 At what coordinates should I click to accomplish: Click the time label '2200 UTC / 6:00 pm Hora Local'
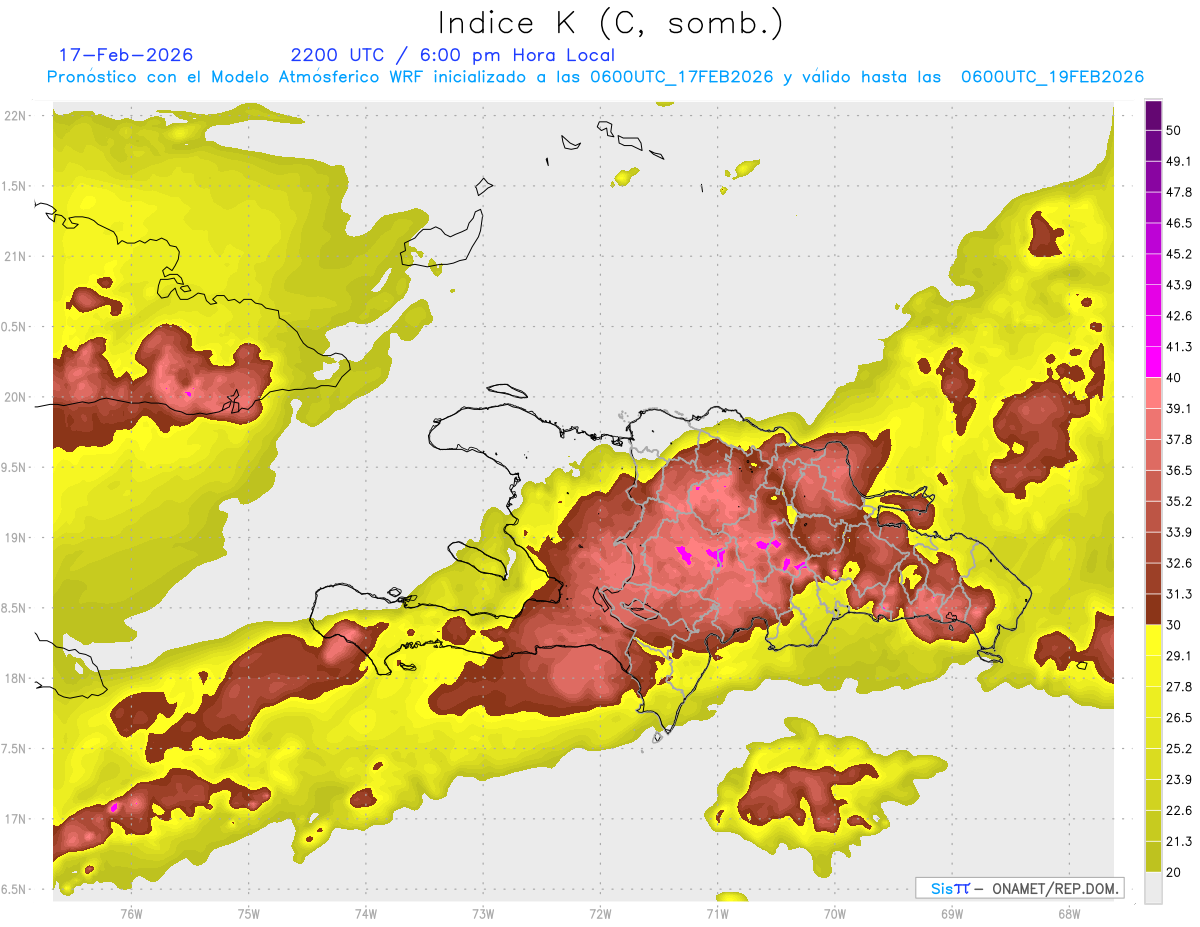pyautogui.click(x=453, y=55)
